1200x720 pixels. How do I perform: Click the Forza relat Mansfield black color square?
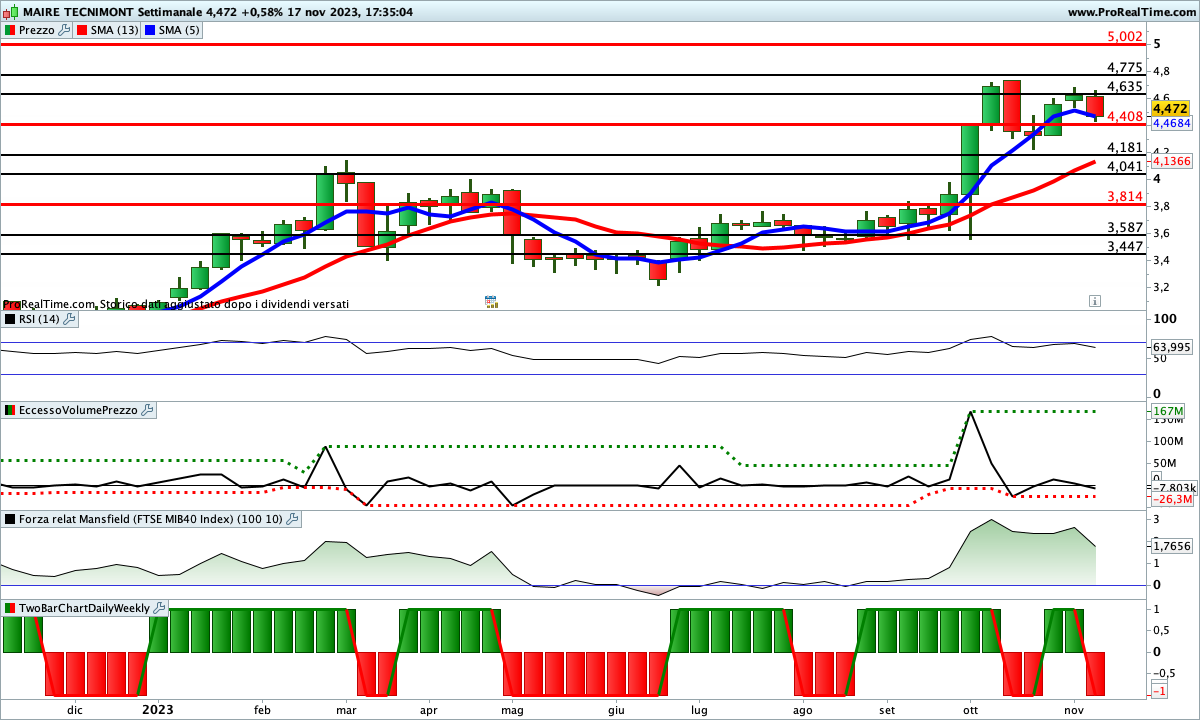click(x=11, y=519)
